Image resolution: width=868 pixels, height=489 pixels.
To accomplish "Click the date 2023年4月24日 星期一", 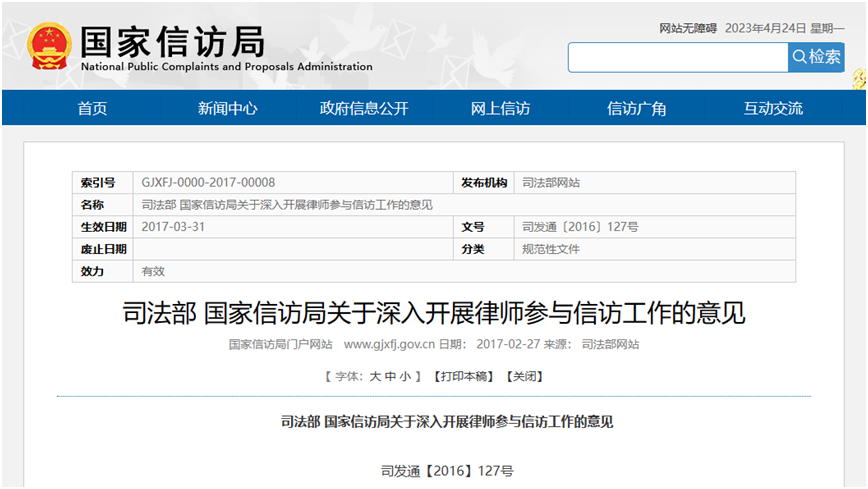I will pyautogui.click(x=784, y=28).
